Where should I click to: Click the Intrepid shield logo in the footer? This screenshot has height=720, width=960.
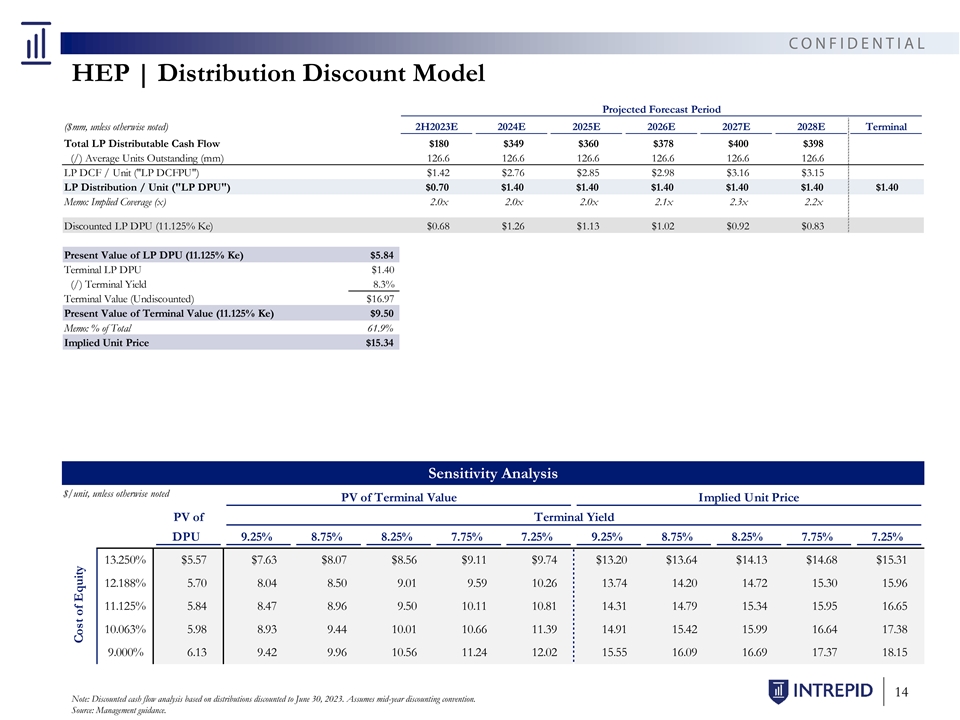click(x=778, y=691)
